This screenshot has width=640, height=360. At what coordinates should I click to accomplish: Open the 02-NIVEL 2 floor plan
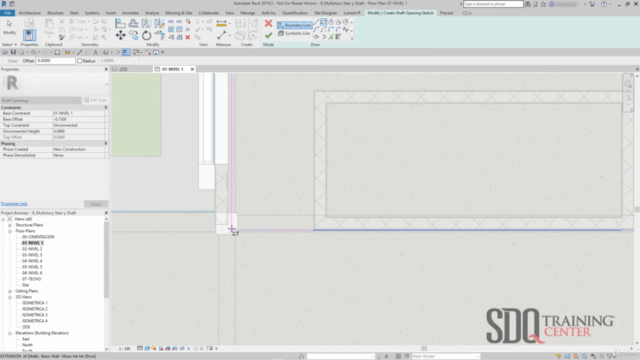pos(32,249)
